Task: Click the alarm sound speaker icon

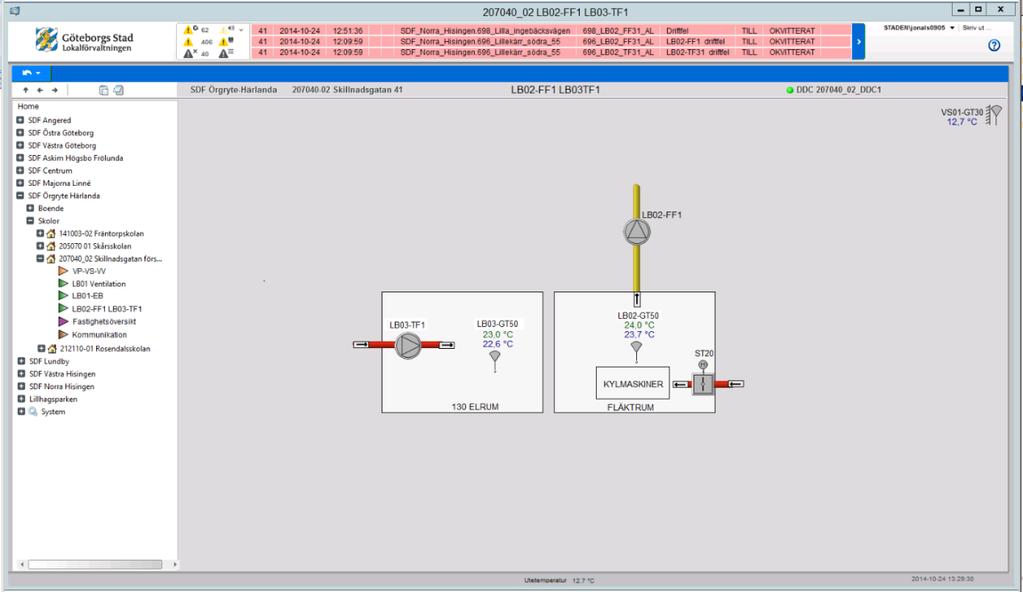Action: pos(226,29)
